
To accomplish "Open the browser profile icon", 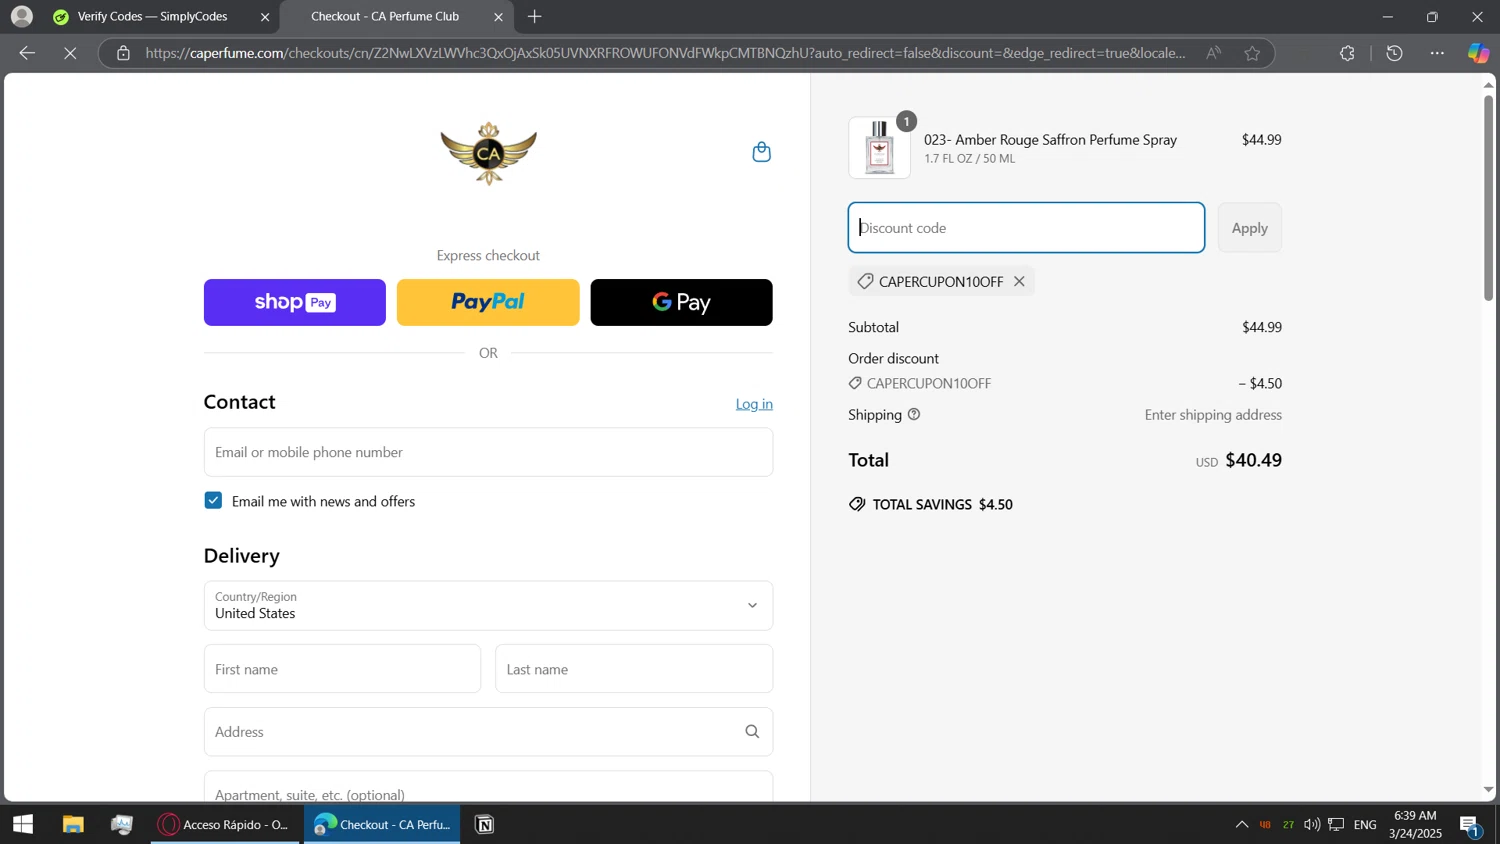I will tap(21, 16).
